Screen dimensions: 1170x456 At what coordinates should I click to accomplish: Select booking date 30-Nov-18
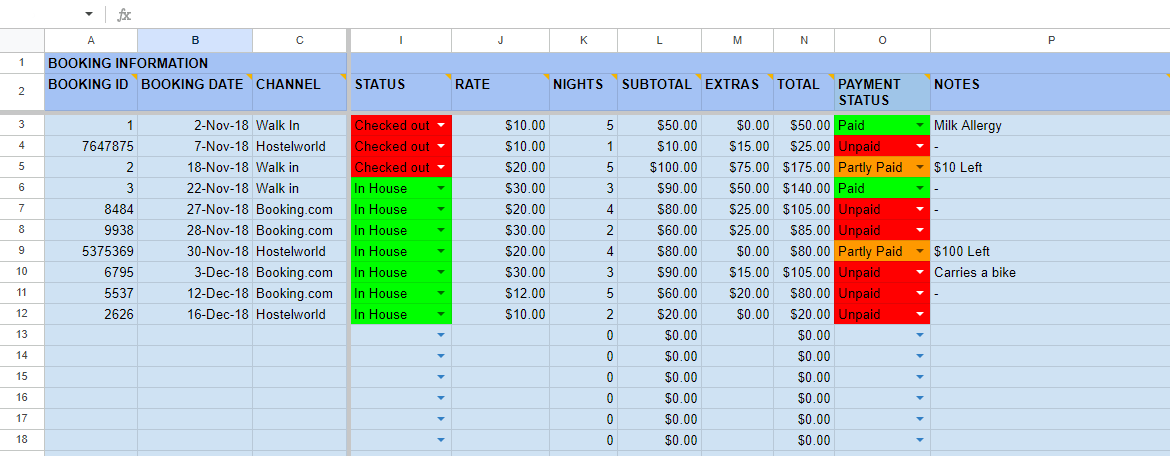(195, 252)
